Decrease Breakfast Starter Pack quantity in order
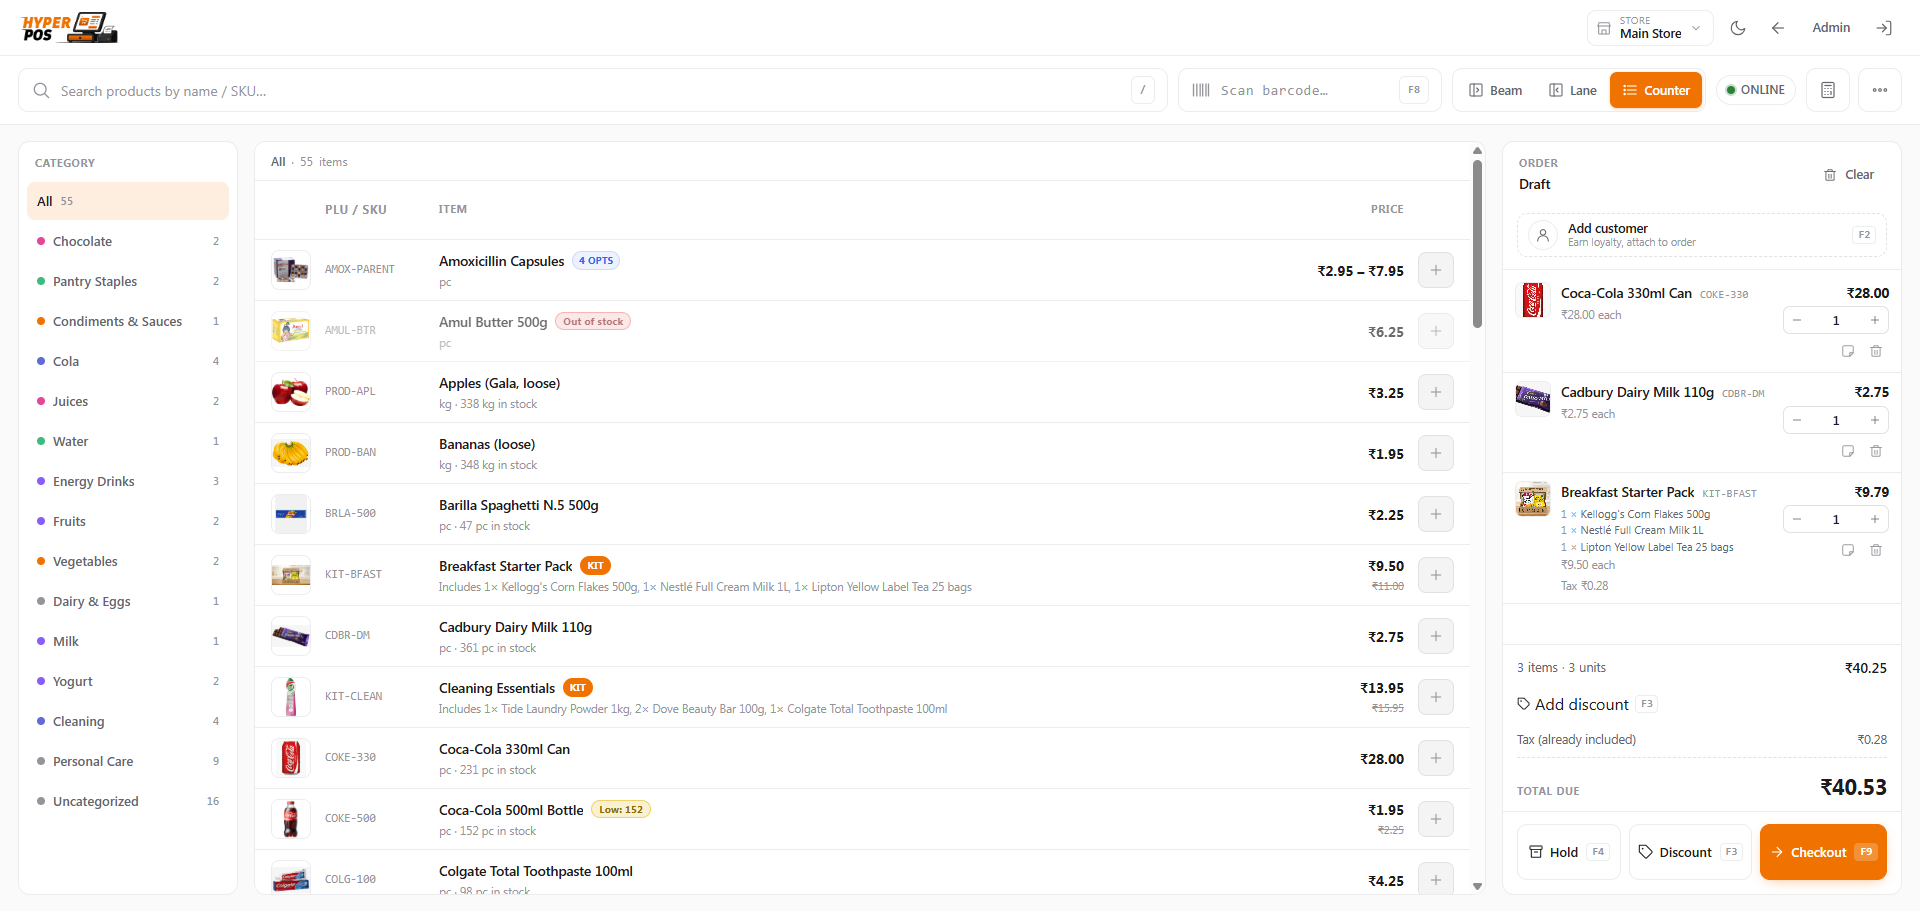 pos(1797,519)
